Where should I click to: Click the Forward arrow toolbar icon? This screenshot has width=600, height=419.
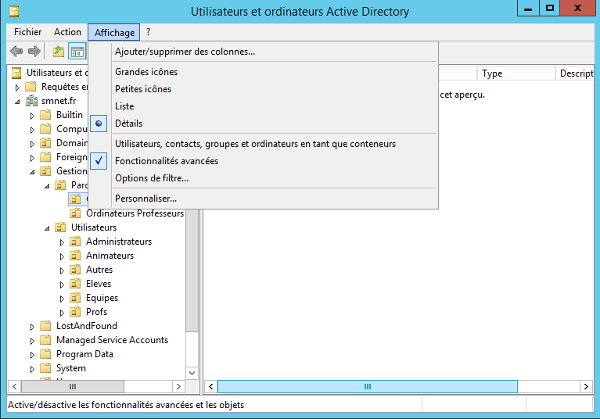34,51
